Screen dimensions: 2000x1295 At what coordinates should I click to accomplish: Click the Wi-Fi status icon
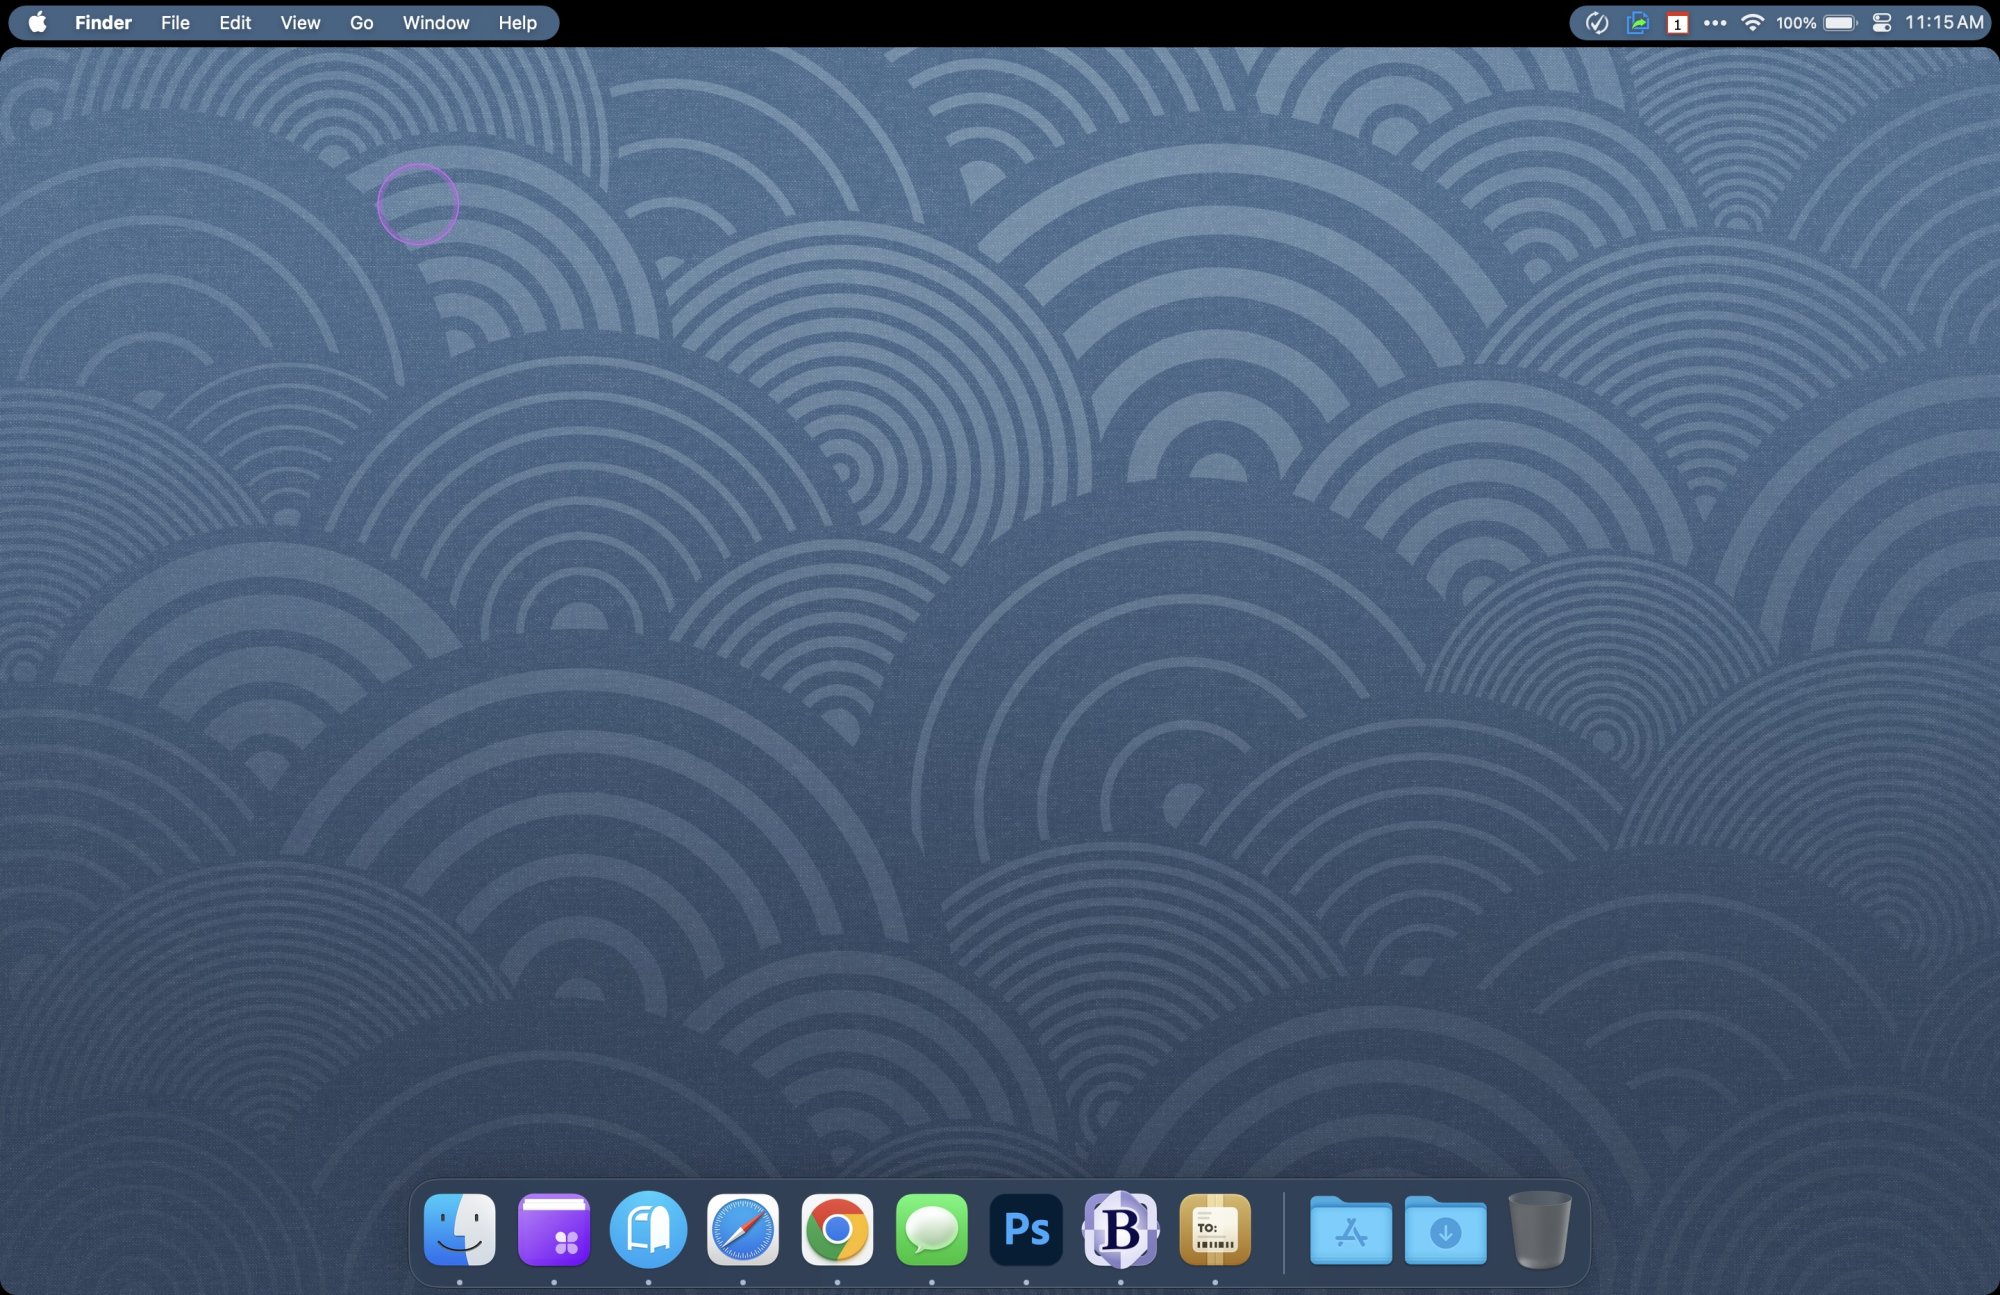(1752, 22)
